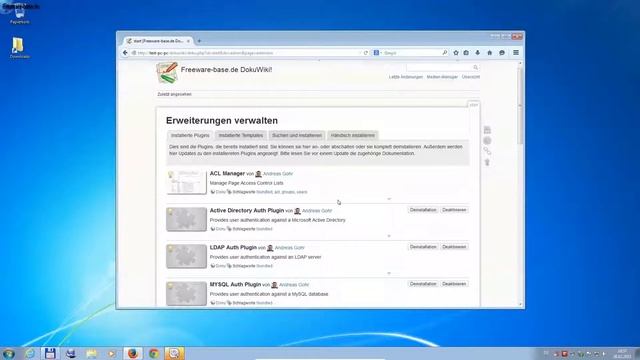
Task: Focus the DokuWiki search input field
Action: [x=440, y=67]
